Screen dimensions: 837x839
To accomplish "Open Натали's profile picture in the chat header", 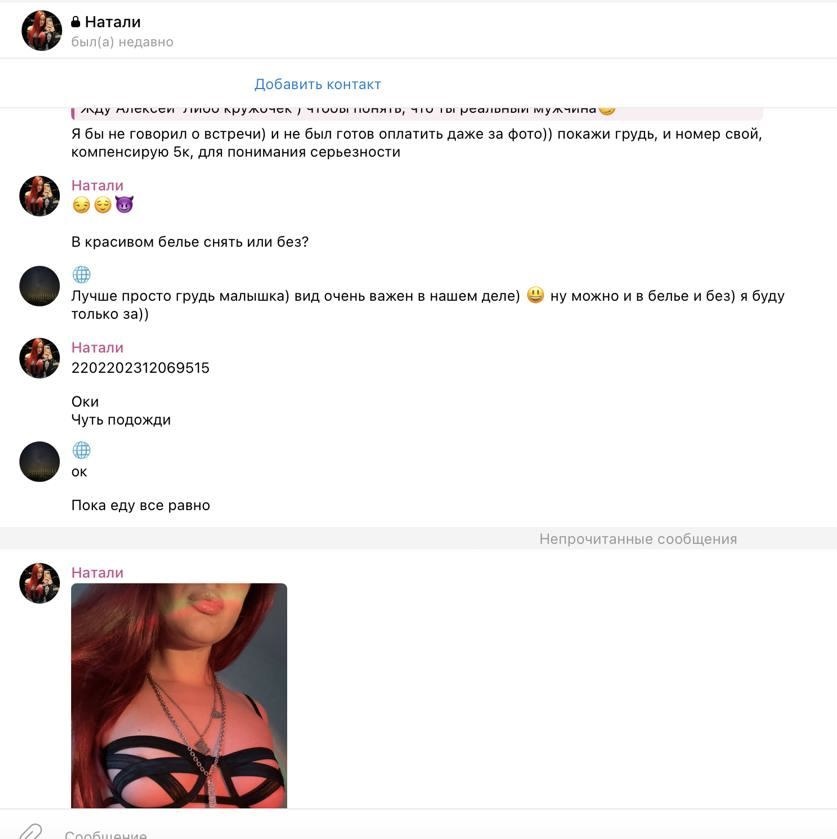I will pyautogui.click(x=42, y=30).
